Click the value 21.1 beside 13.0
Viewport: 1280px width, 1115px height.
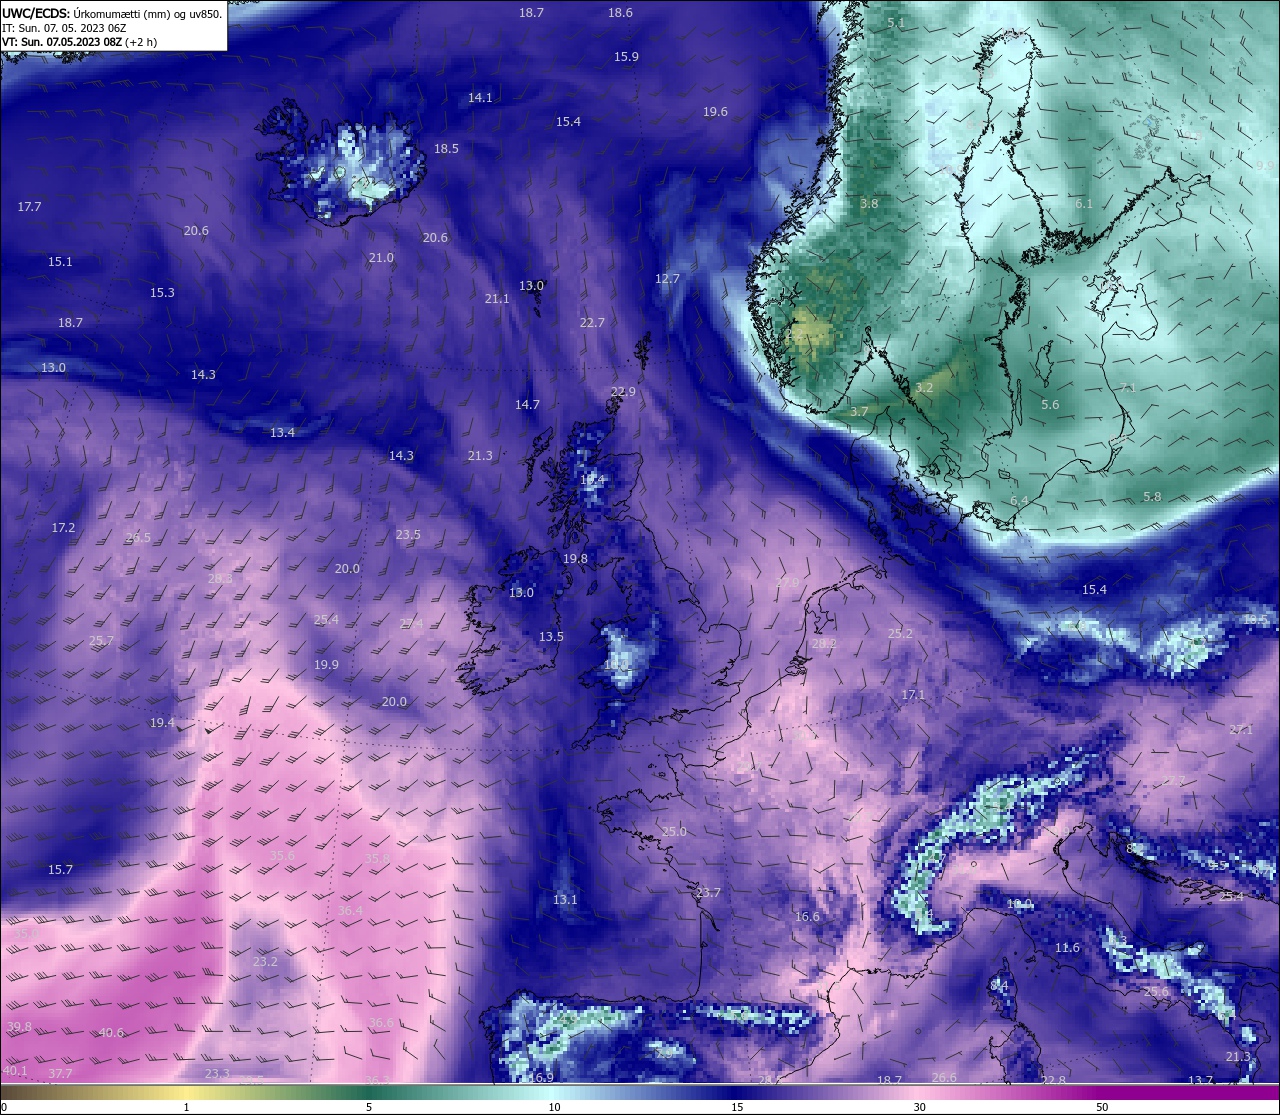(x=497, y=299)
